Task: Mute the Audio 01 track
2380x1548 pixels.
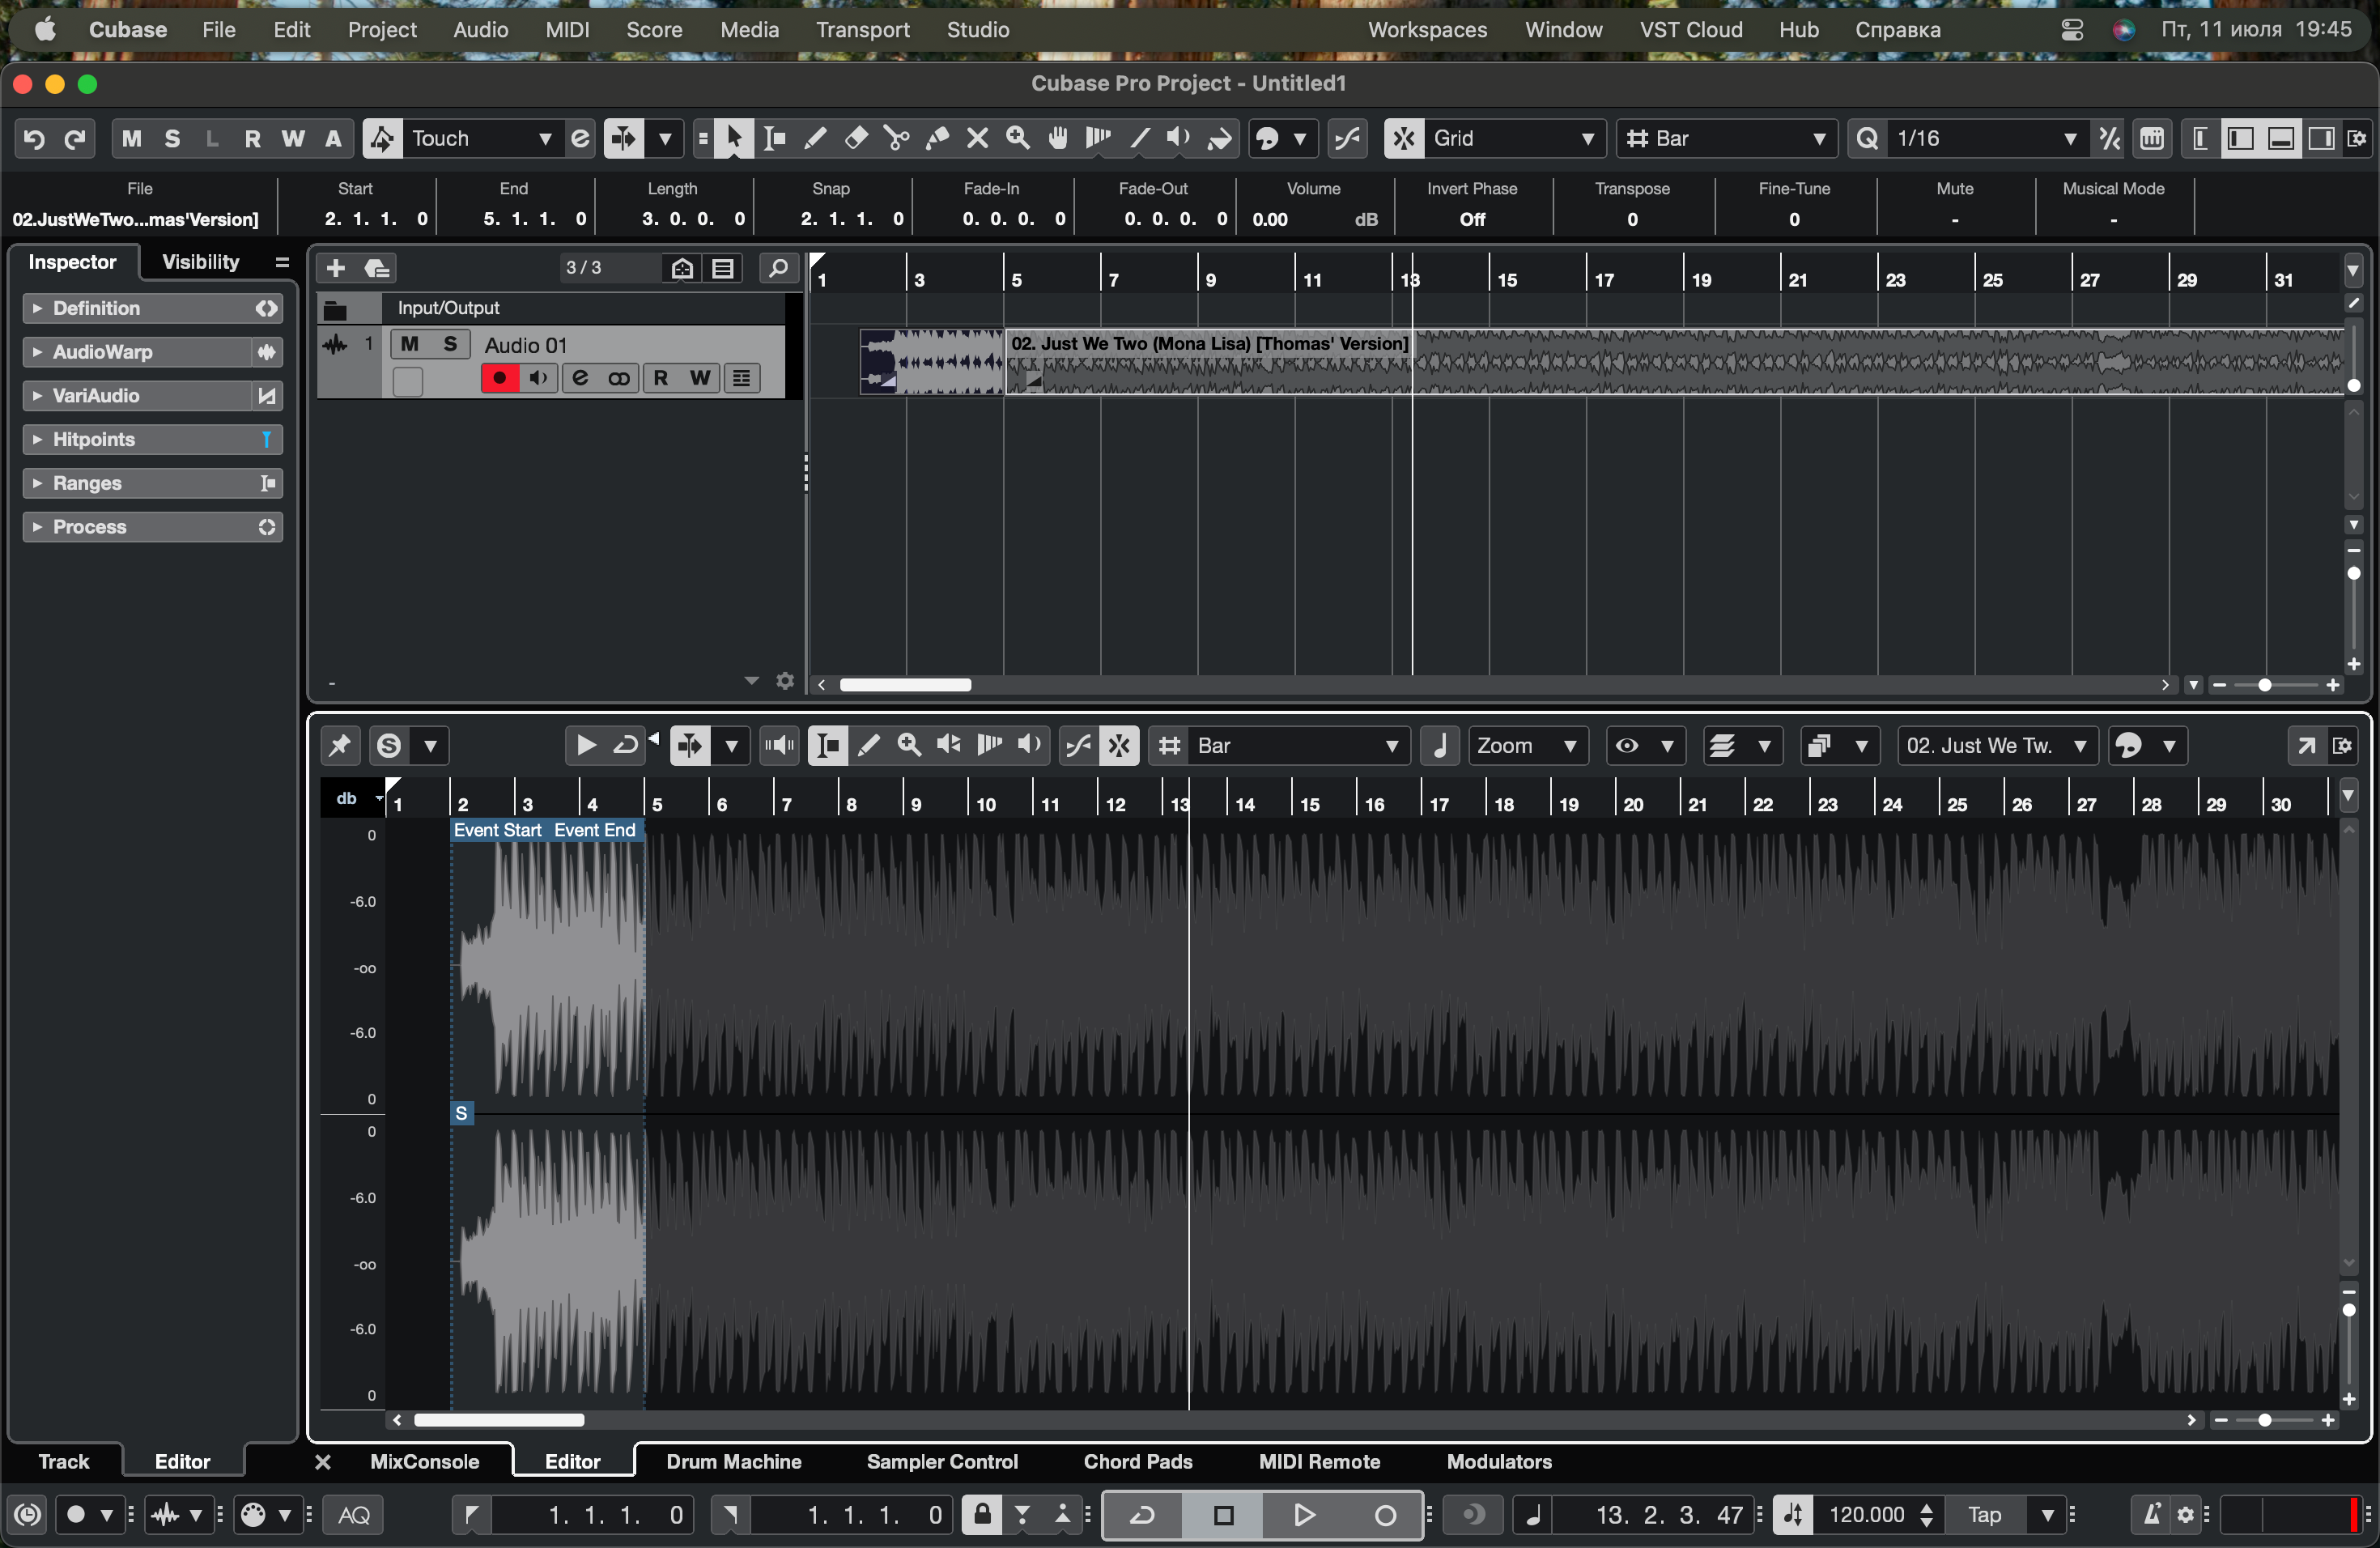Action: pyautogui.click(x=409, y=344)
